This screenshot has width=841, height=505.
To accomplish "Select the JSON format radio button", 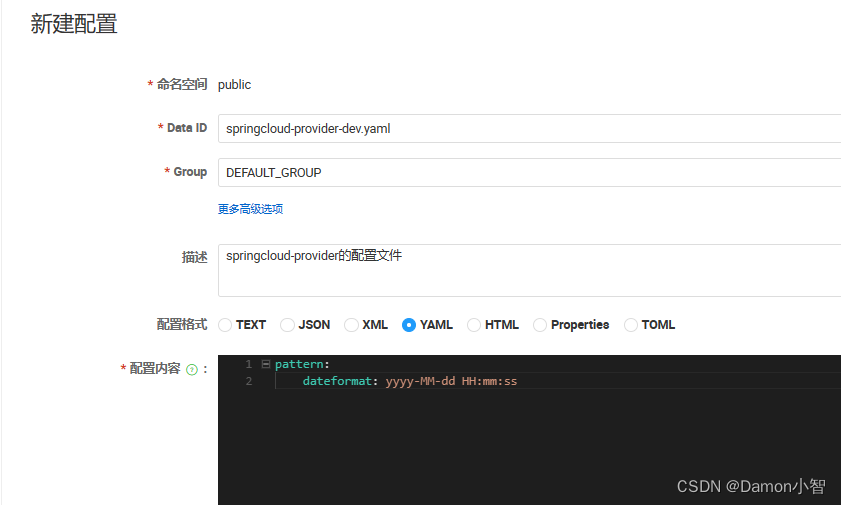I will pyautogui.click(x=287, y=325).
